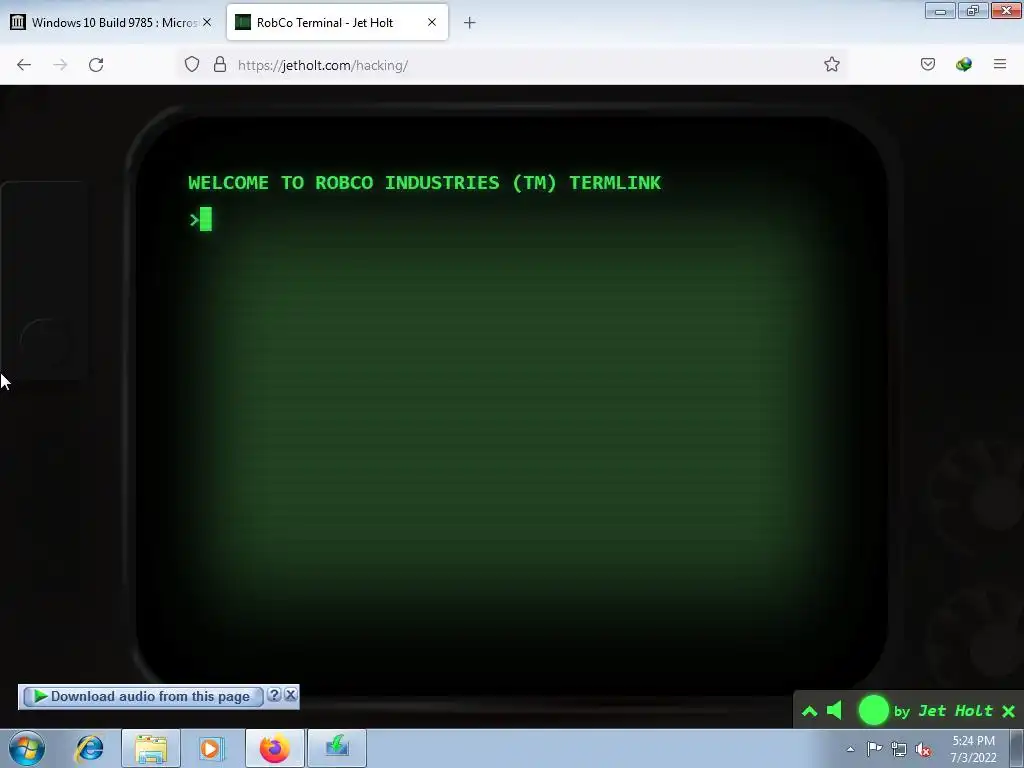Show hidden system tray icons
The width and height of the screenshot is (1024, 768).
[850, 749]
